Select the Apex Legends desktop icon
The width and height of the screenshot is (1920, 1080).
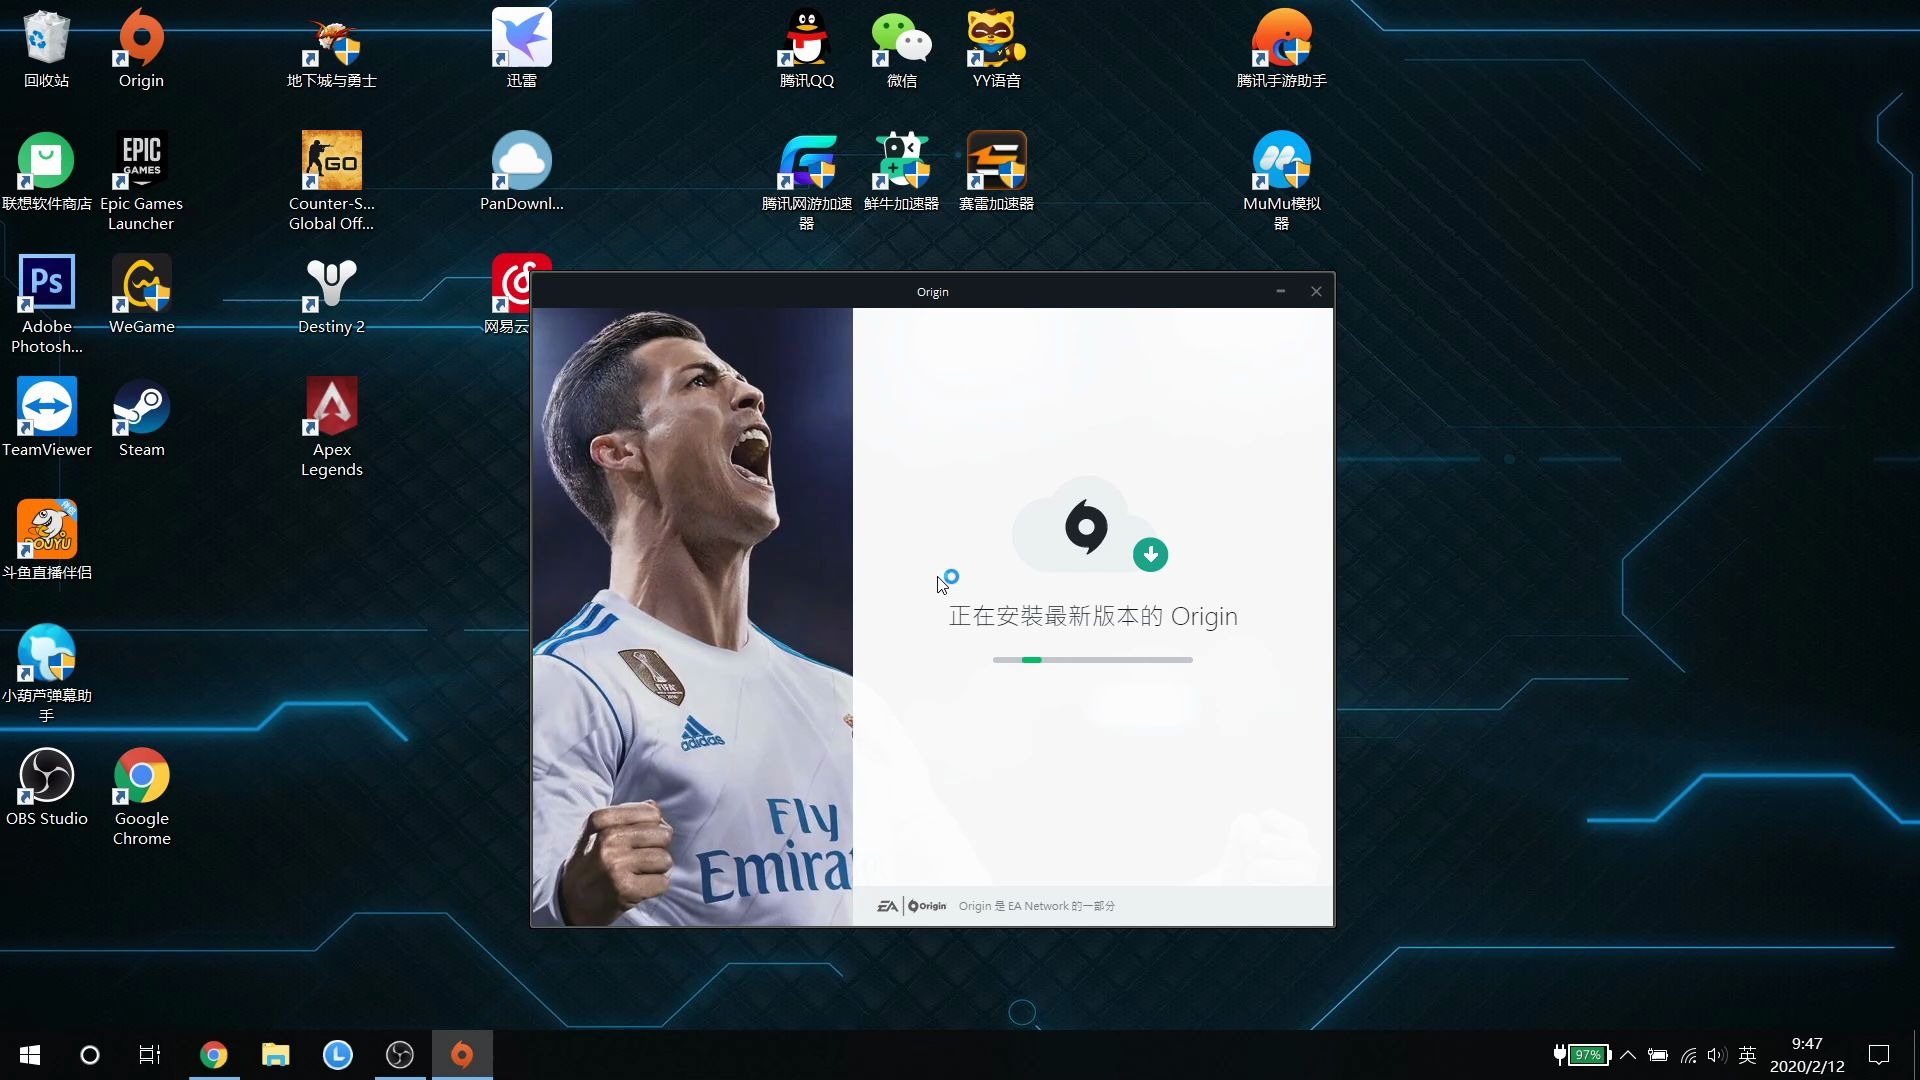[331, 408]
